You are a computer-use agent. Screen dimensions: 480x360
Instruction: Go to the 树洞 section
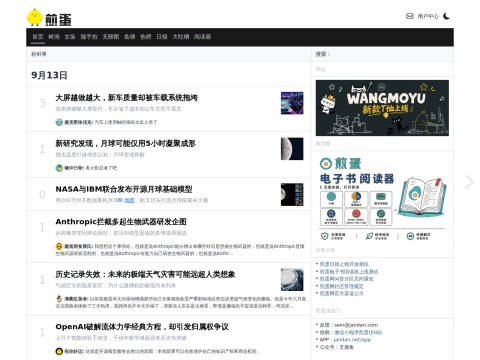(54, 37)
